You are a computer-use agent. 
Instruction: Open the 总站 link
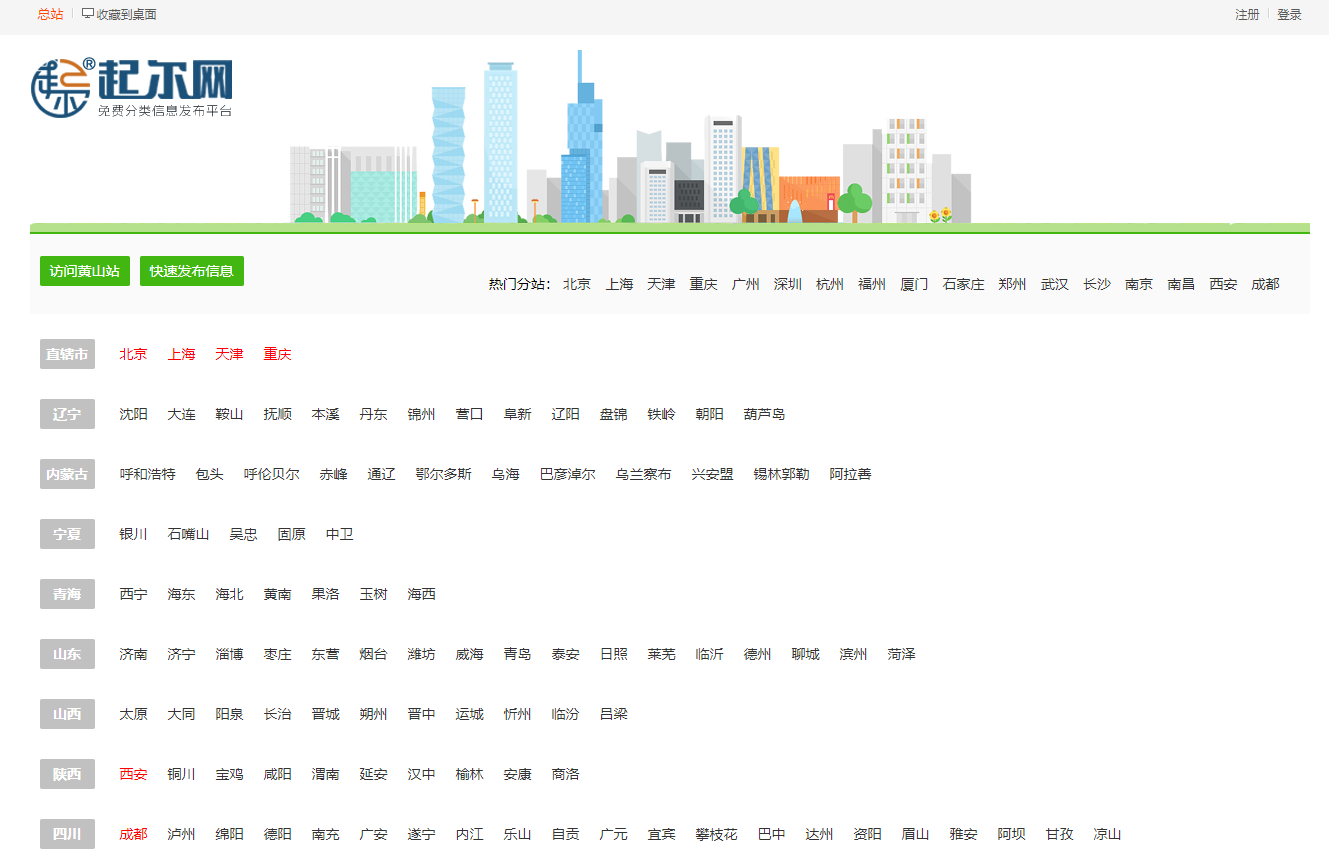point(50,14)
